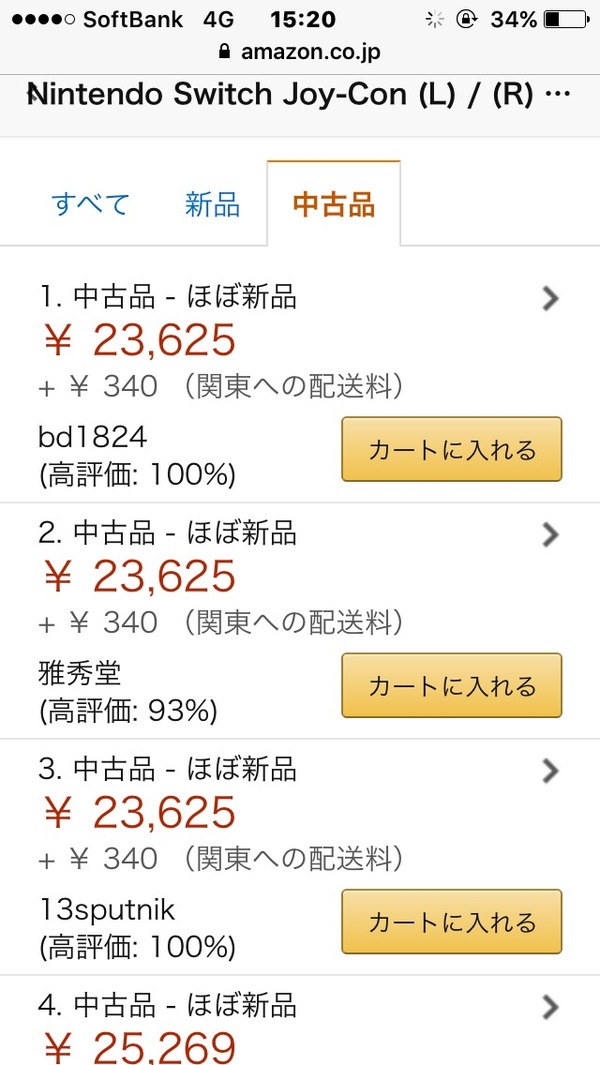Open seller 雅秀堂 profile
The height and width of the screenshot is (1065, 600).
(80, 674)
